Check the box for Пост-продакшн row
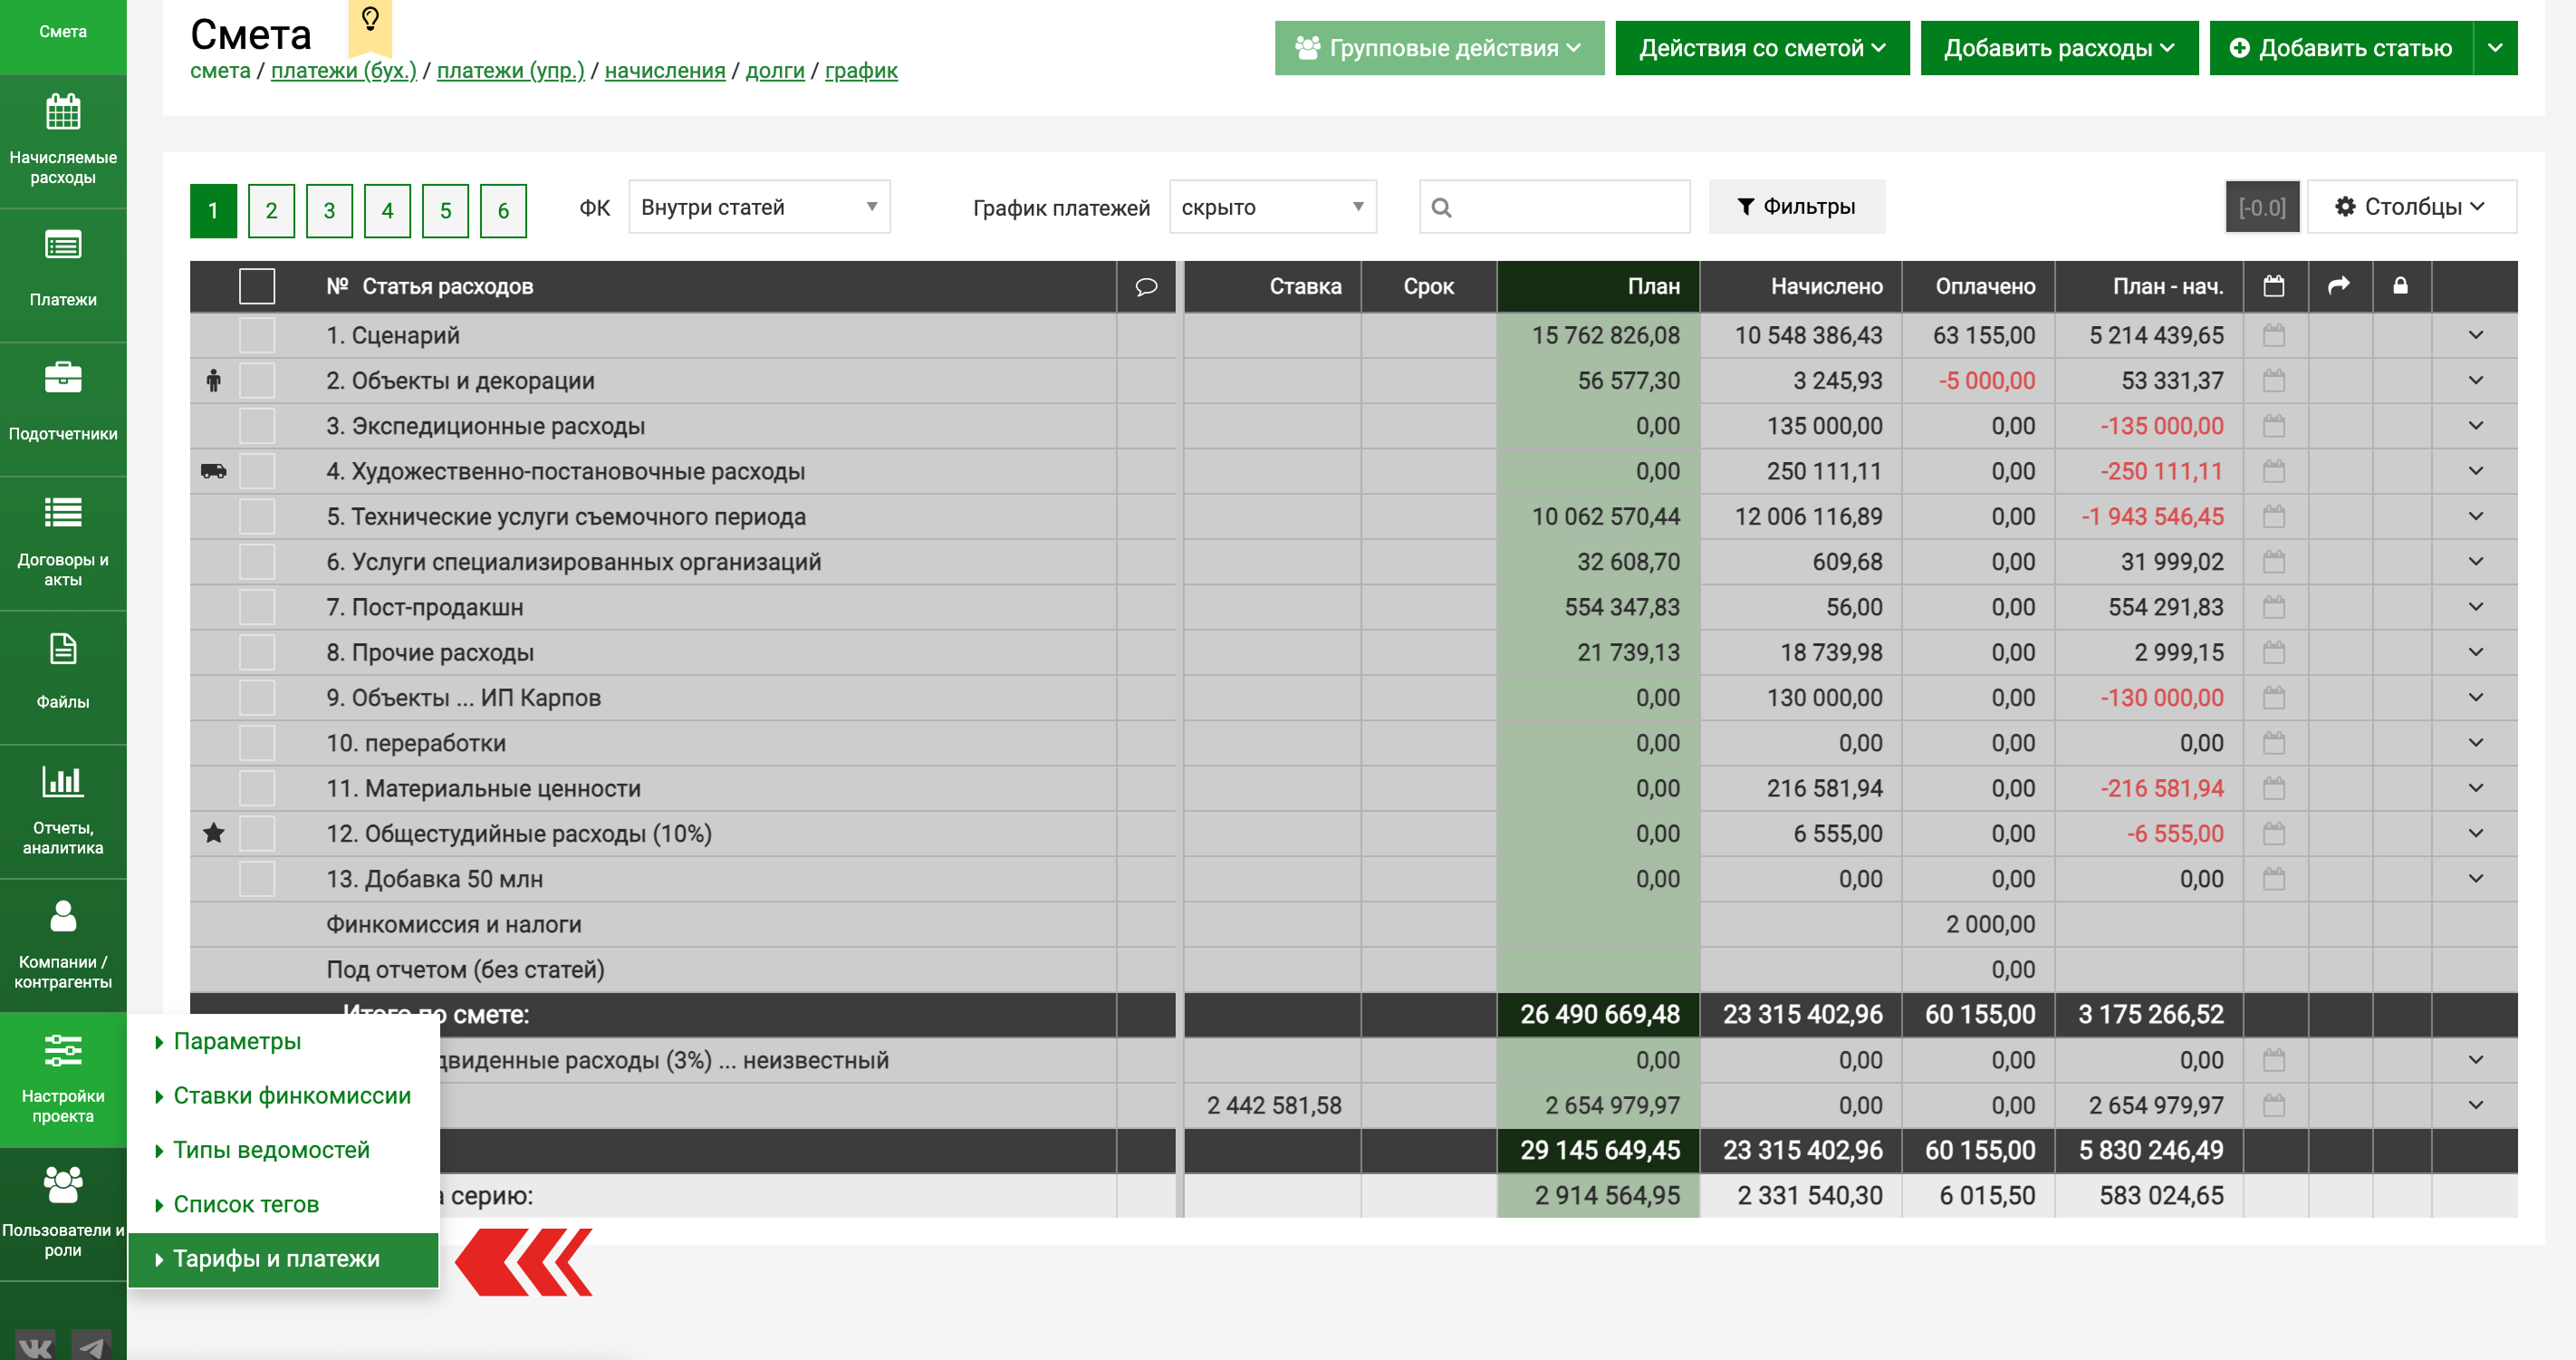Image resolution: width=2576 pixels, height=1360 pixels. (x=257, y=607)
